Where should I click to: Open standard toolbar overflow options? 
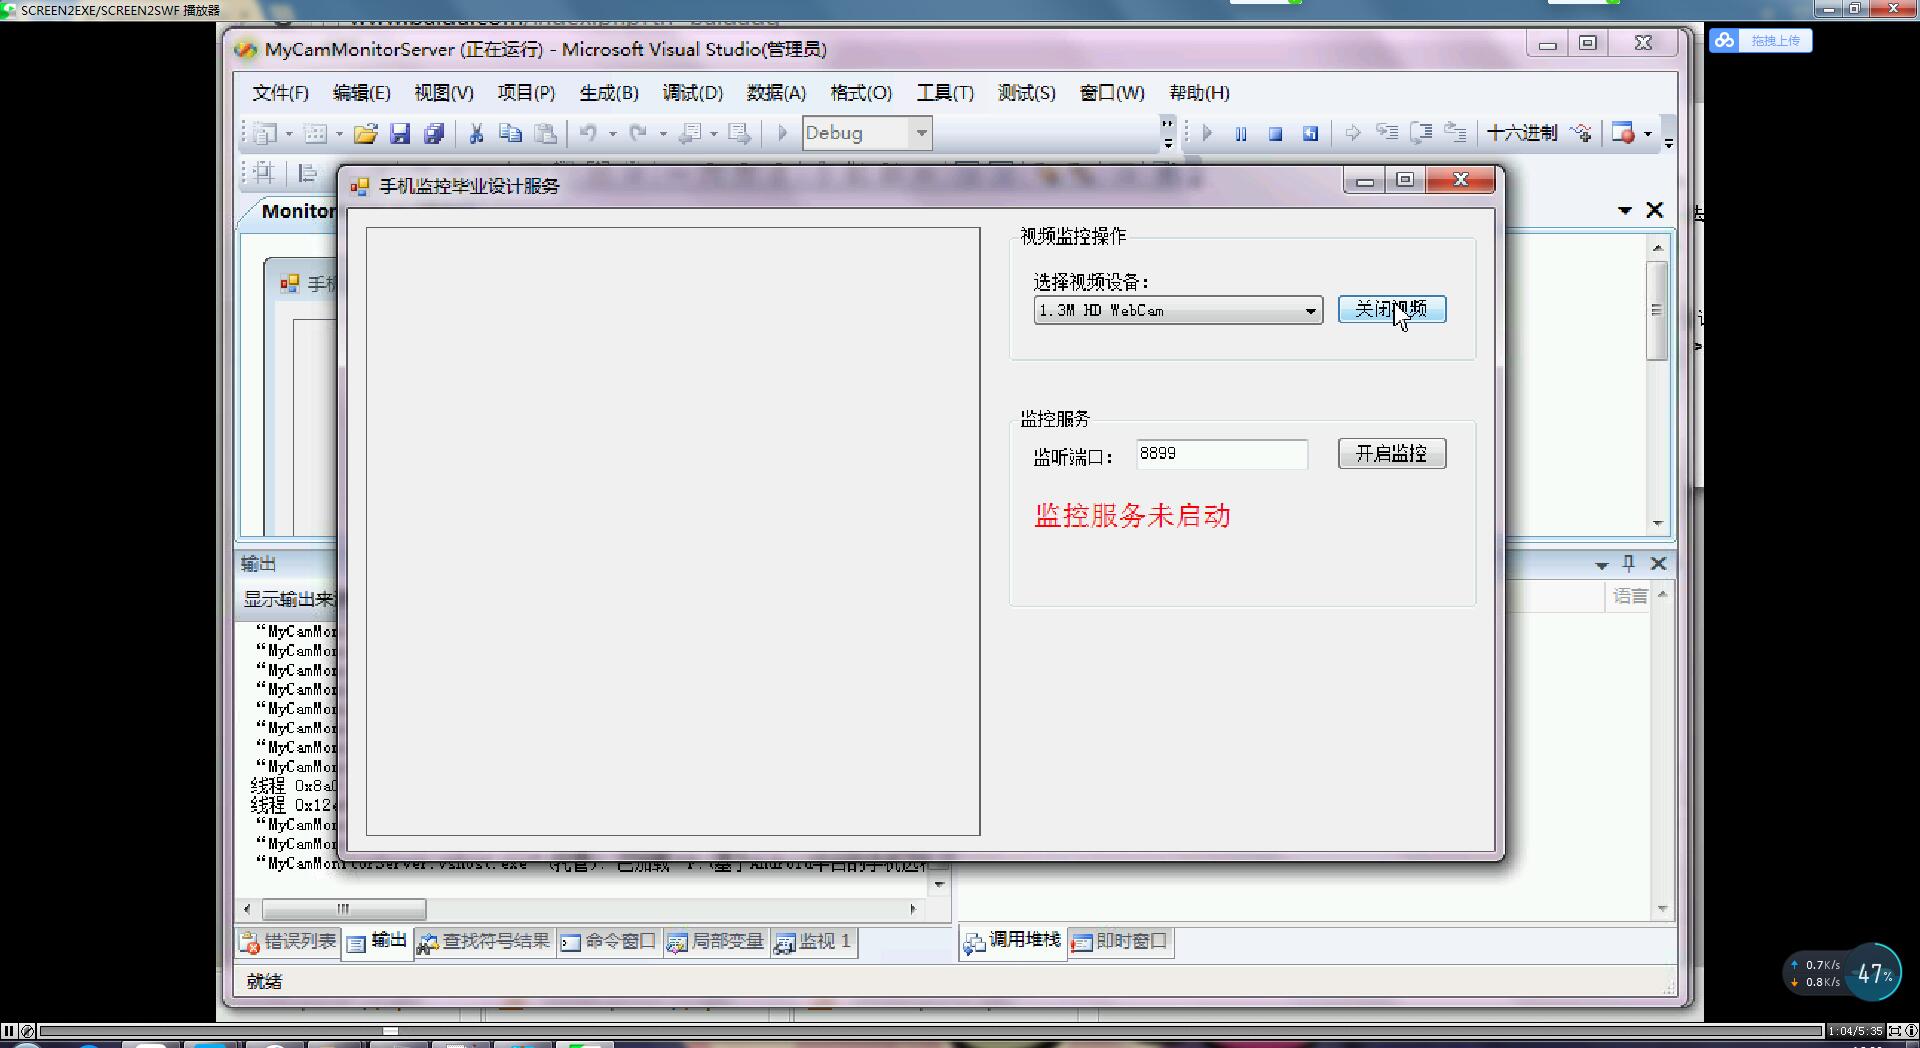(1167, 133)
